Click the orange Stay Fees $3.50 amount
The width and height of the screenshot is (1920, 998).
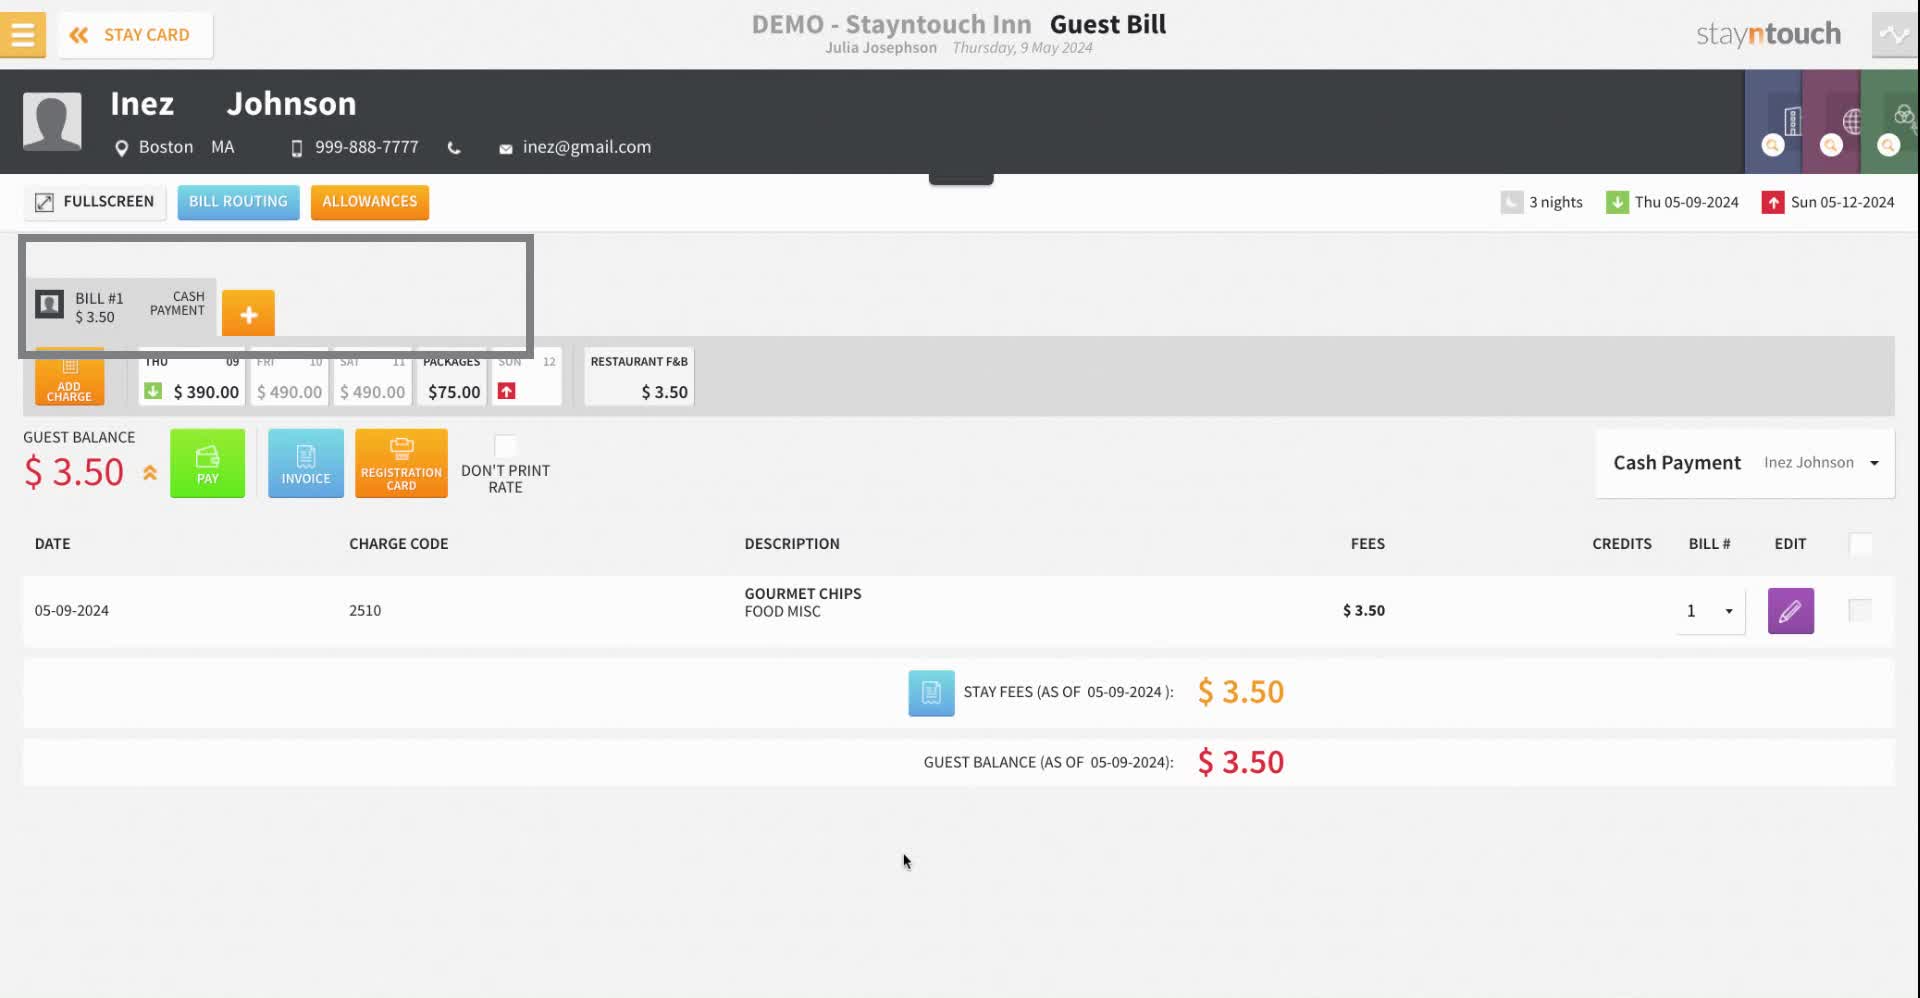click(x=1241, y=692)
